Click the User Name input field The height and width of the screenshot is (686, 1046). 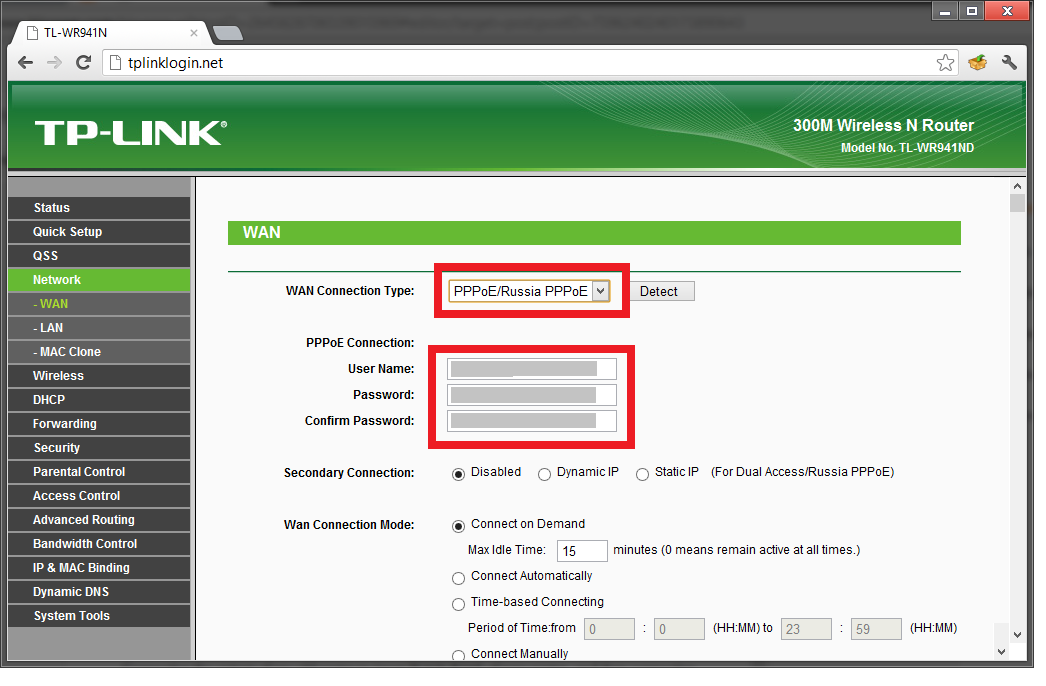point(532,368)
